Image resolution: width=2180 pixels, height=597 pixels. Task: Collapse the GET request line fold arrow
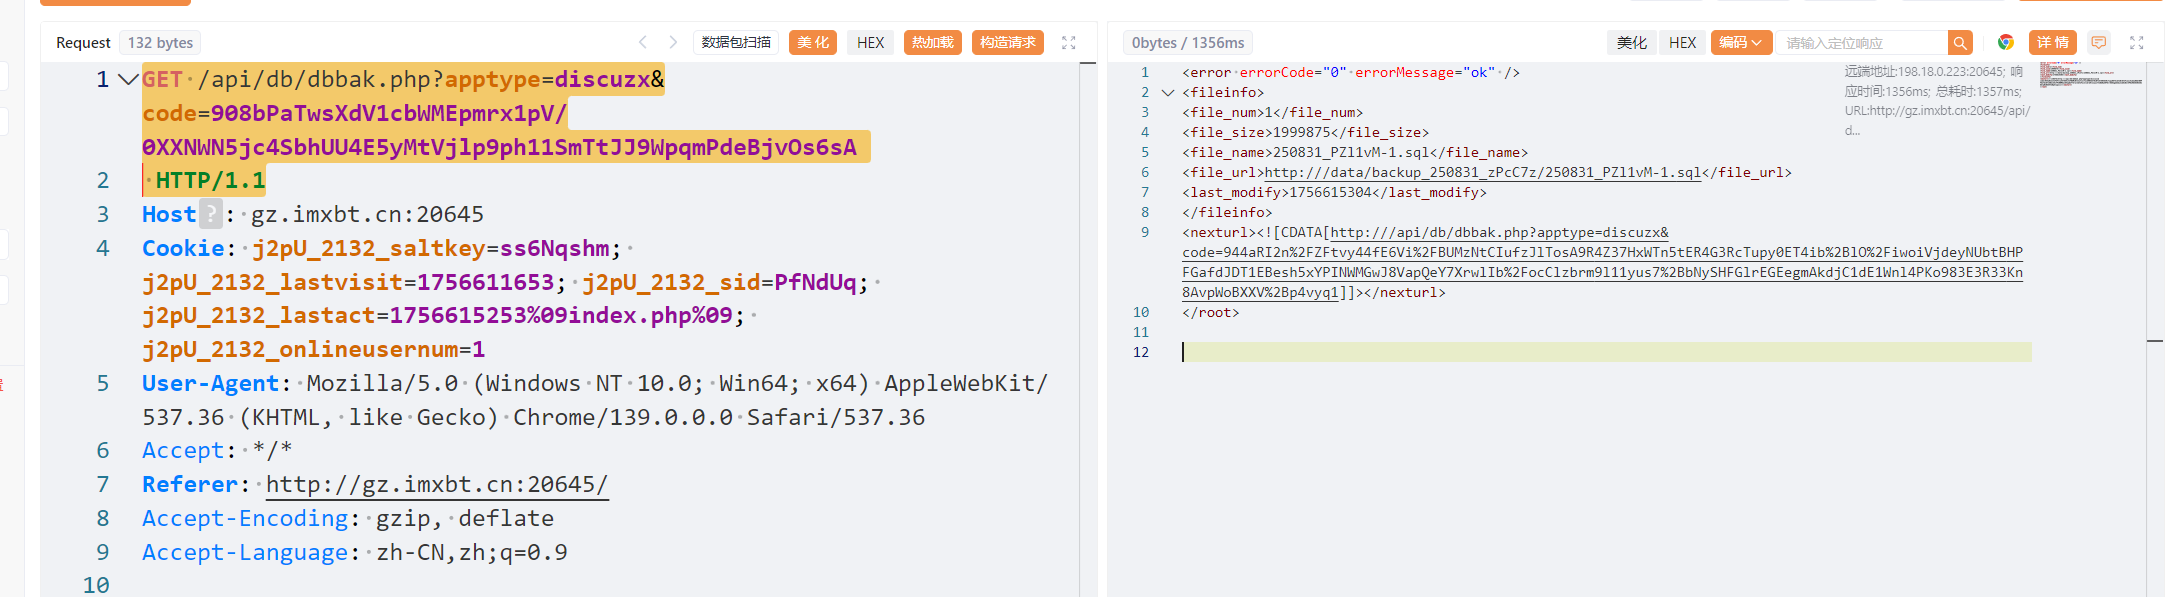pyautogui.click(x=128, y=79)
